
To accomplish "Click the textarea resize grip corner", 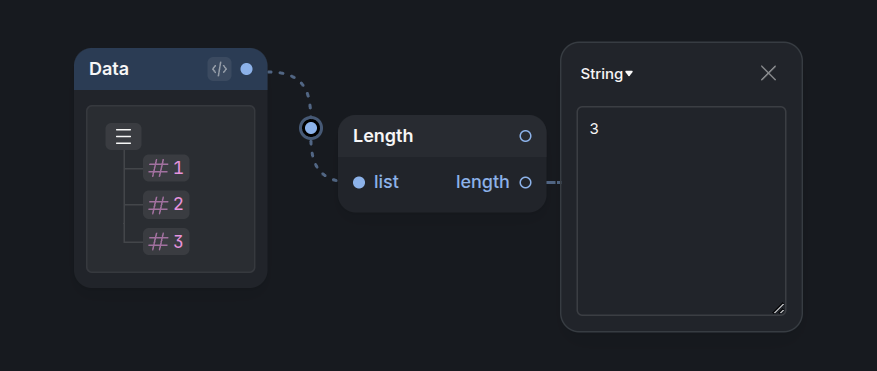I will [779, 308].
